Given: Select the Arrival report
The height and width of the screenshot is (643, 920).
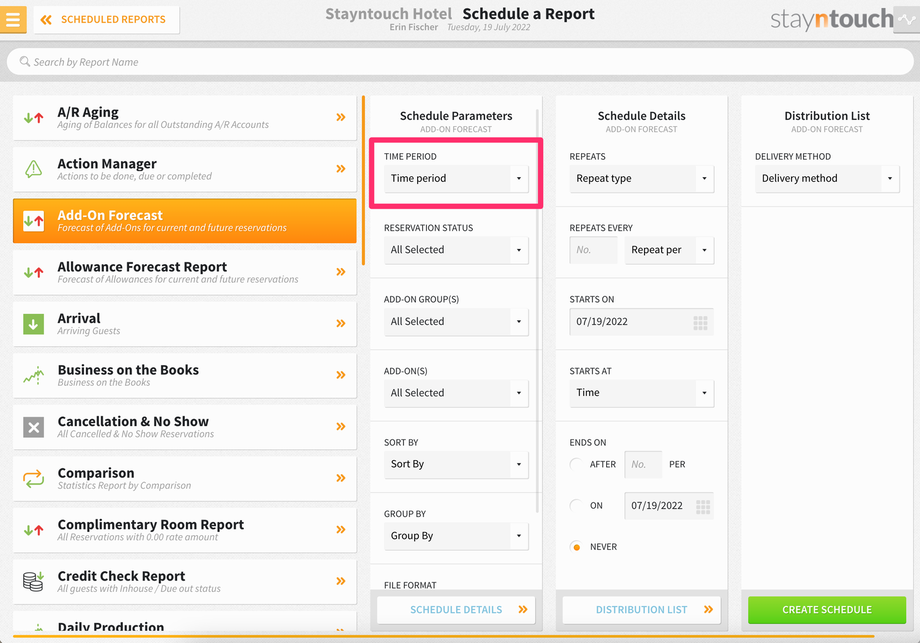Looking at the screenshot, I should pos(184,324).
